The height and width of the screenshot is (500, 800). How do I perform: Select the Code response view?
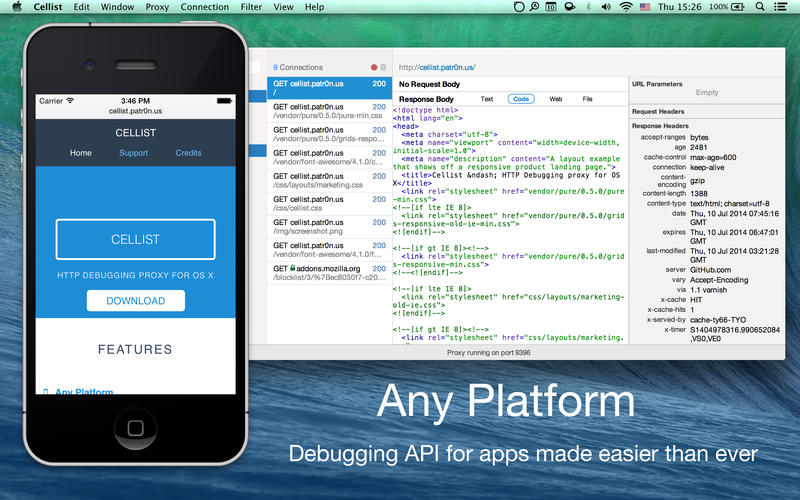click(x=520, y=99)
